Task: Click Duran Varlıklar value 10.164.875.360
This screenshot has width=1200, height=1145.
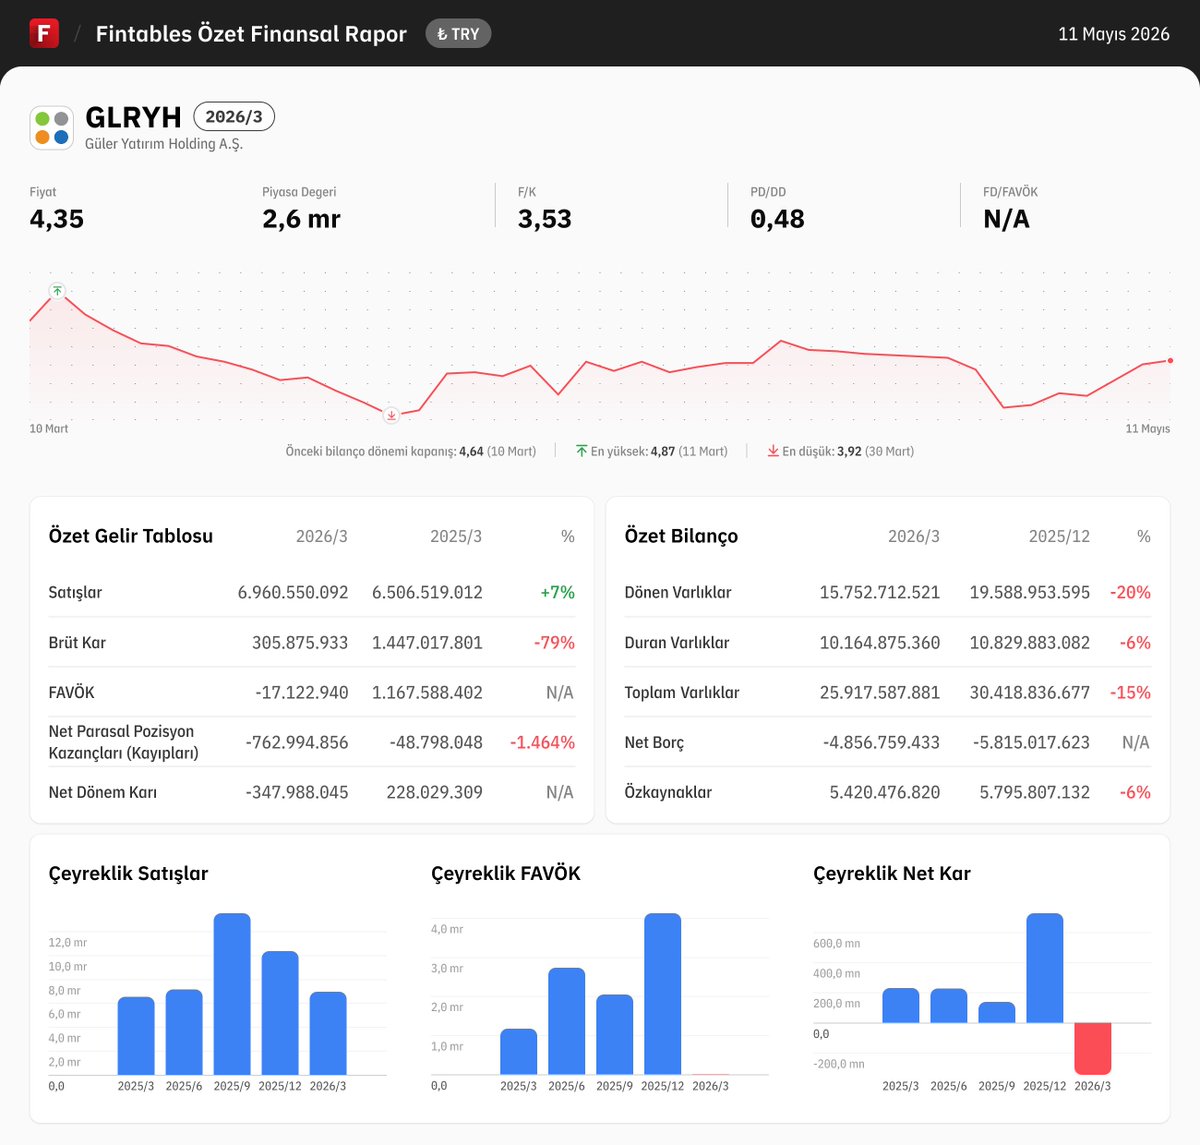Action: click(x=880, y=642)
